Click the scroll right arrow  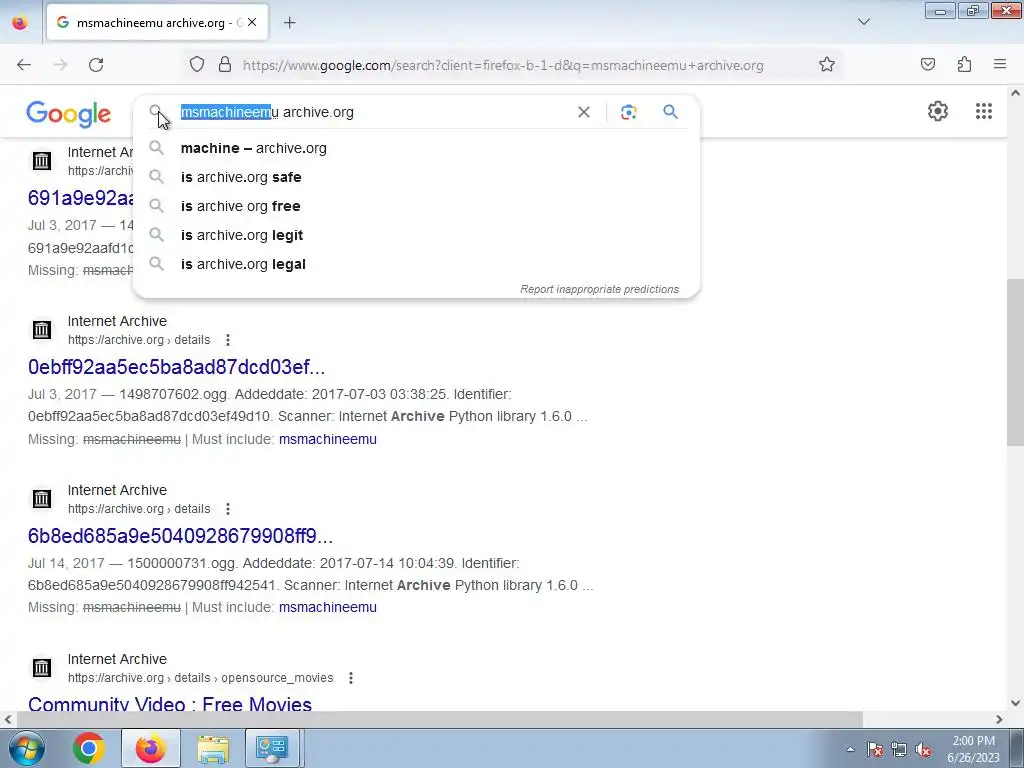click(x=999, y=719)
